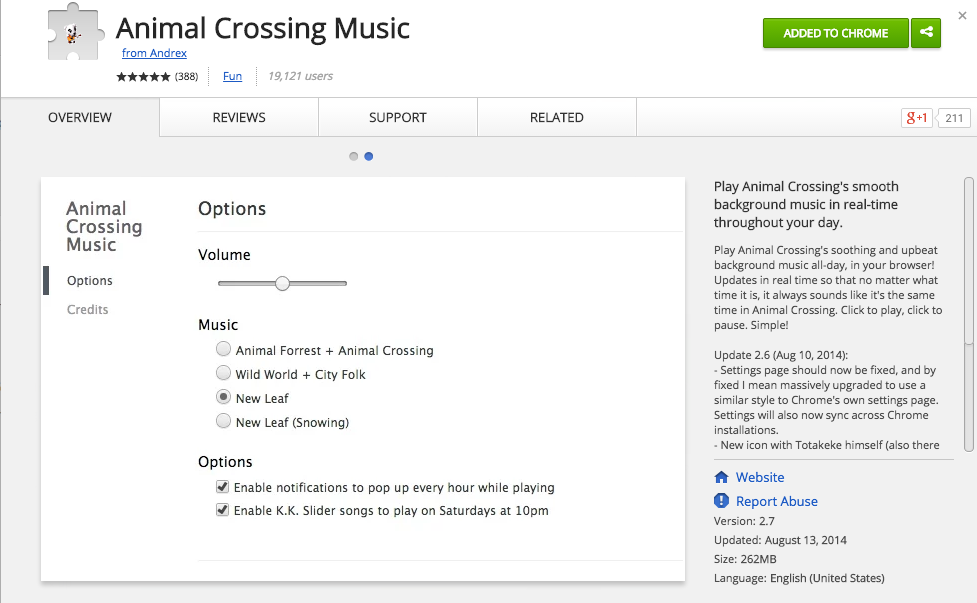Uncheck K.K. Slider songs on Saturdays
The height and width of the screenshot is (603, 977).
[x=222, y=510]
